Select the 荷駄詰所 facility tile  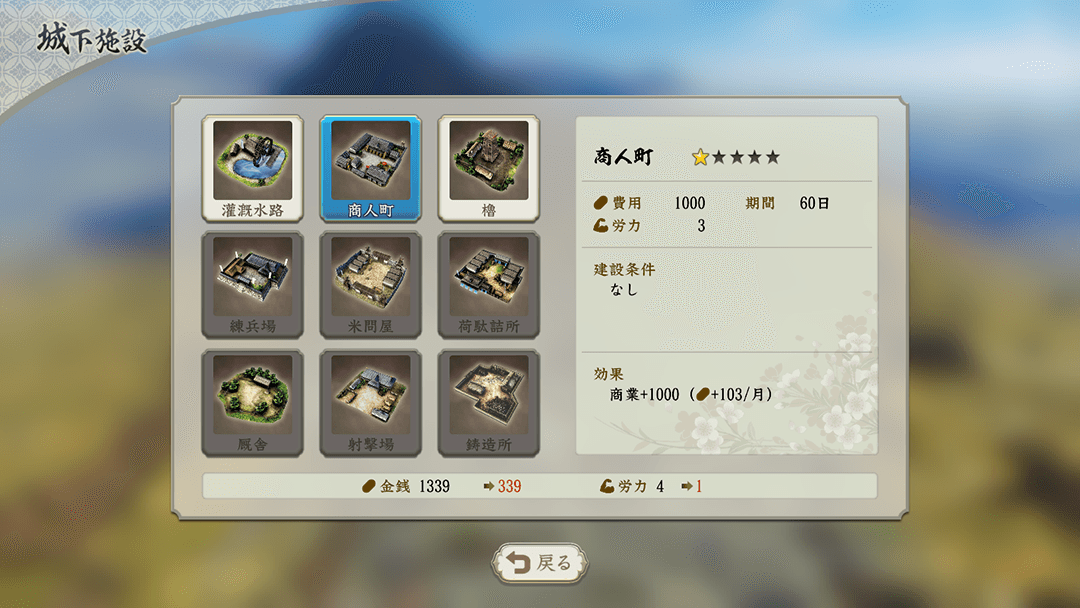pyautogui.click(x=488, y=285)
